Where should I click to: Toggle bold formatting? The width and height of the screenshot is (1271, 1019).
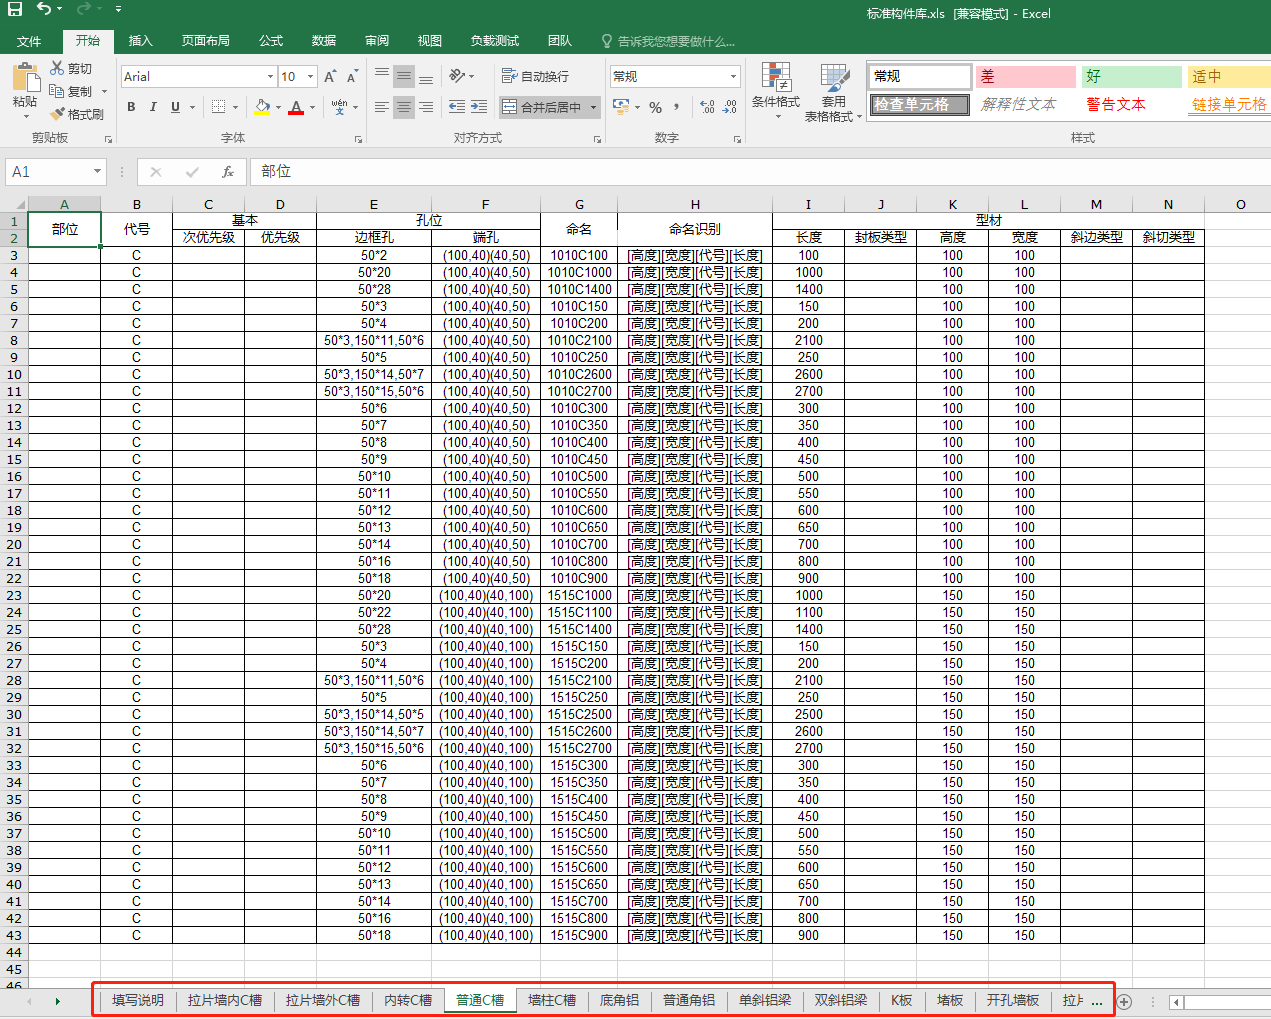pyautogui.click(x=131, y=107)
